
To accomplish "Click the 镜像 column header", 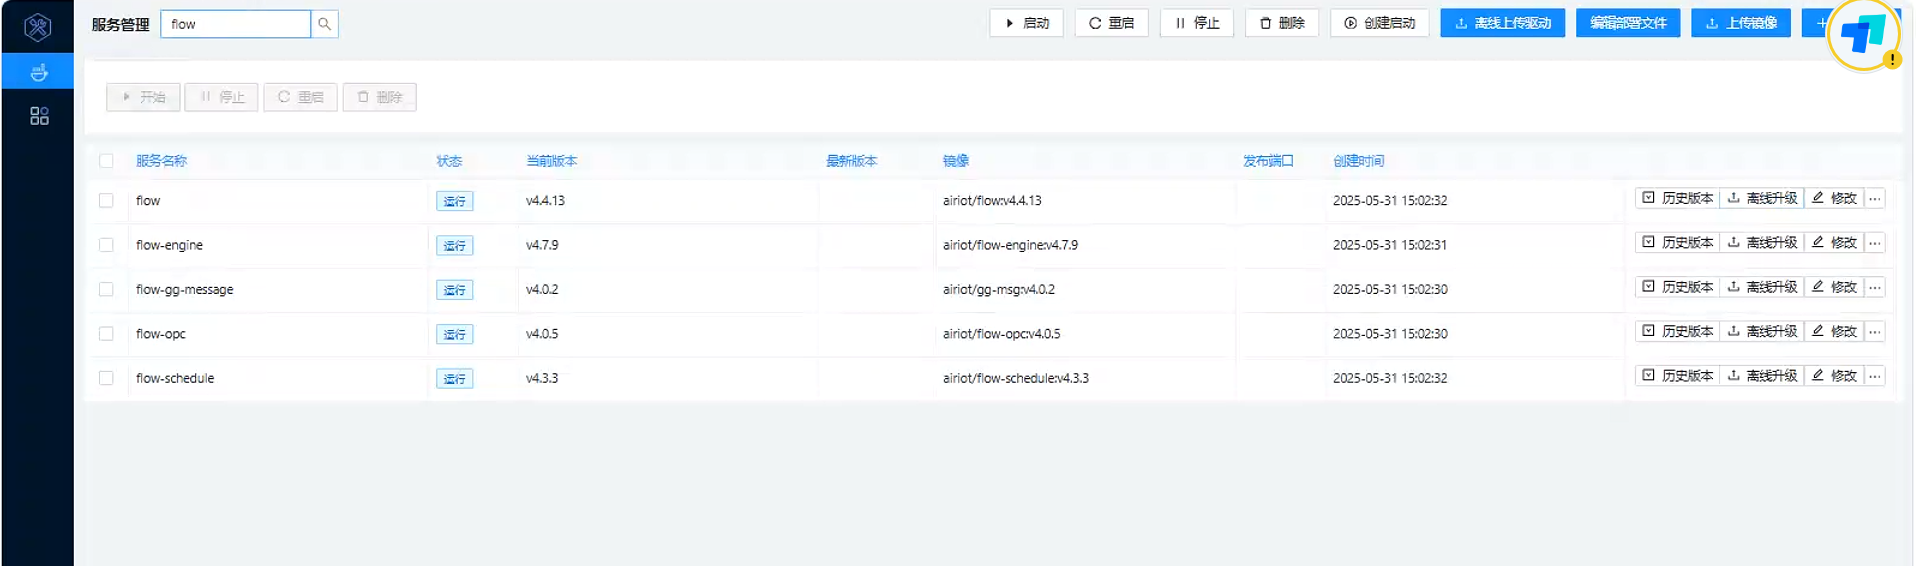I will point(955,161).
